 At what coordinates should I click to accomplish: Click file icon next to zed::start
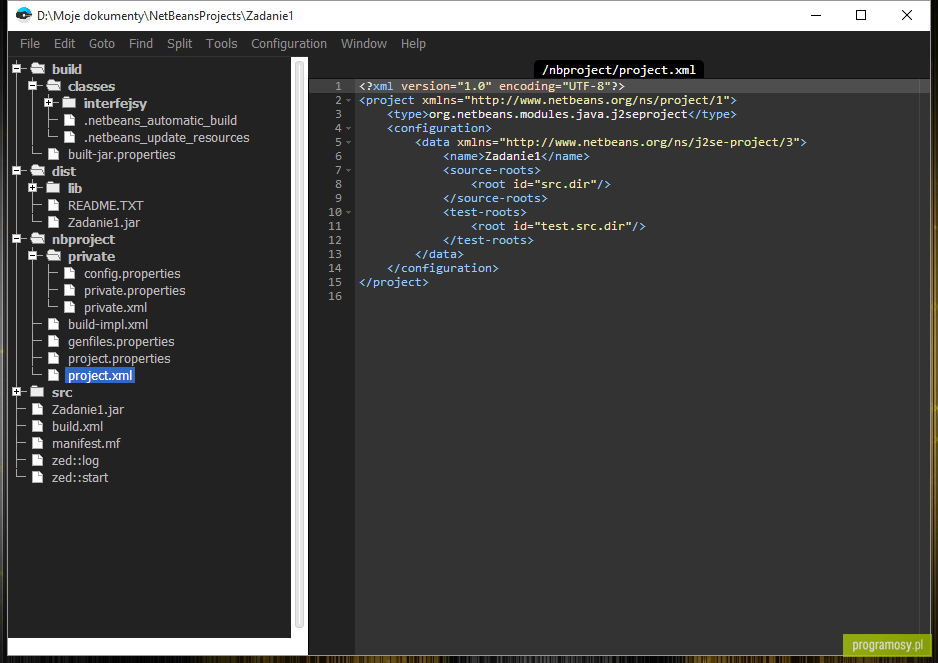(x=37, y=478)
